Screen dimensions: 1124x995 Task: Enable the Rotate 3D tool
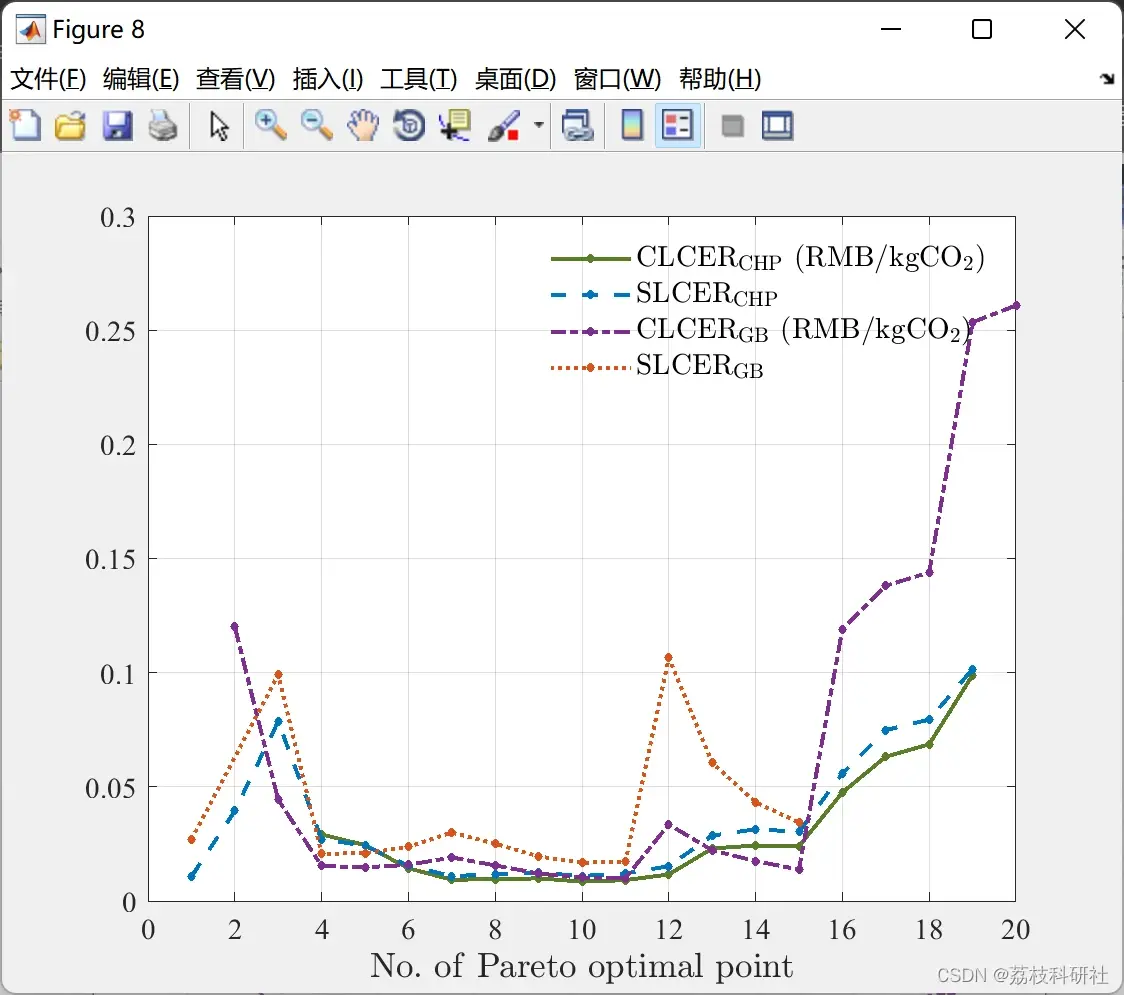[x=409, y=125]
